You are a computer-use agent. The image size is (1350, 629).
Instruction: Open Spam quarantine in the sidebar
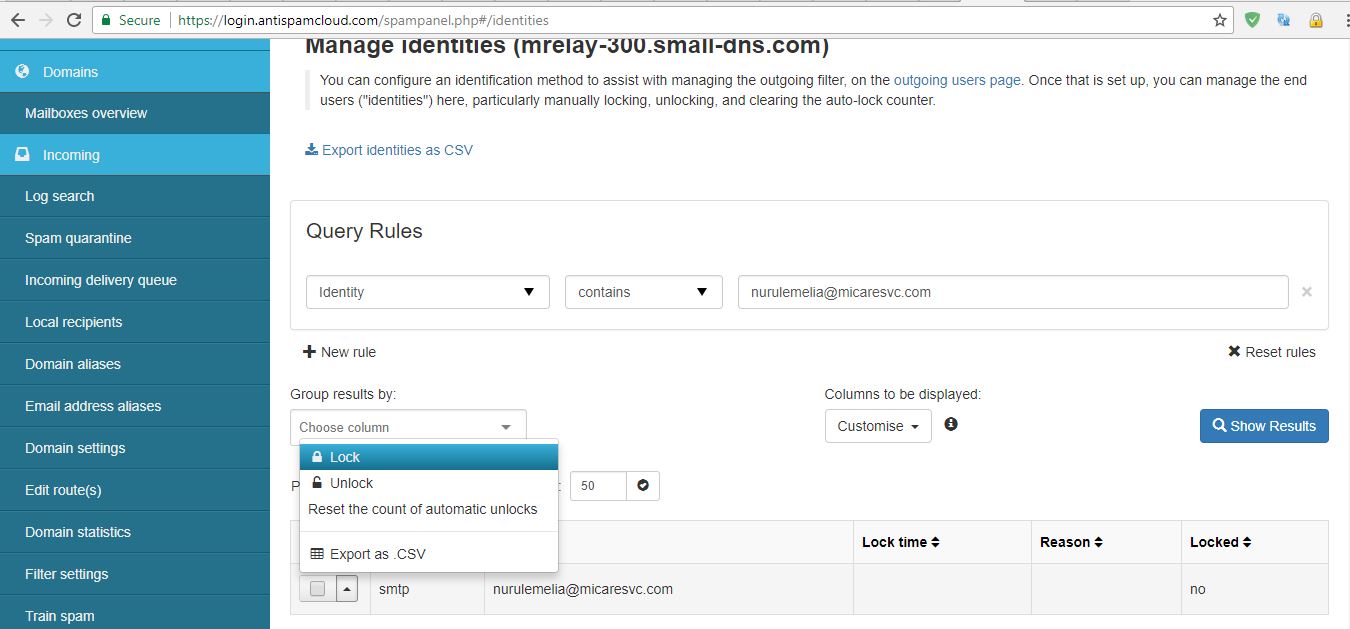point(78,238)
